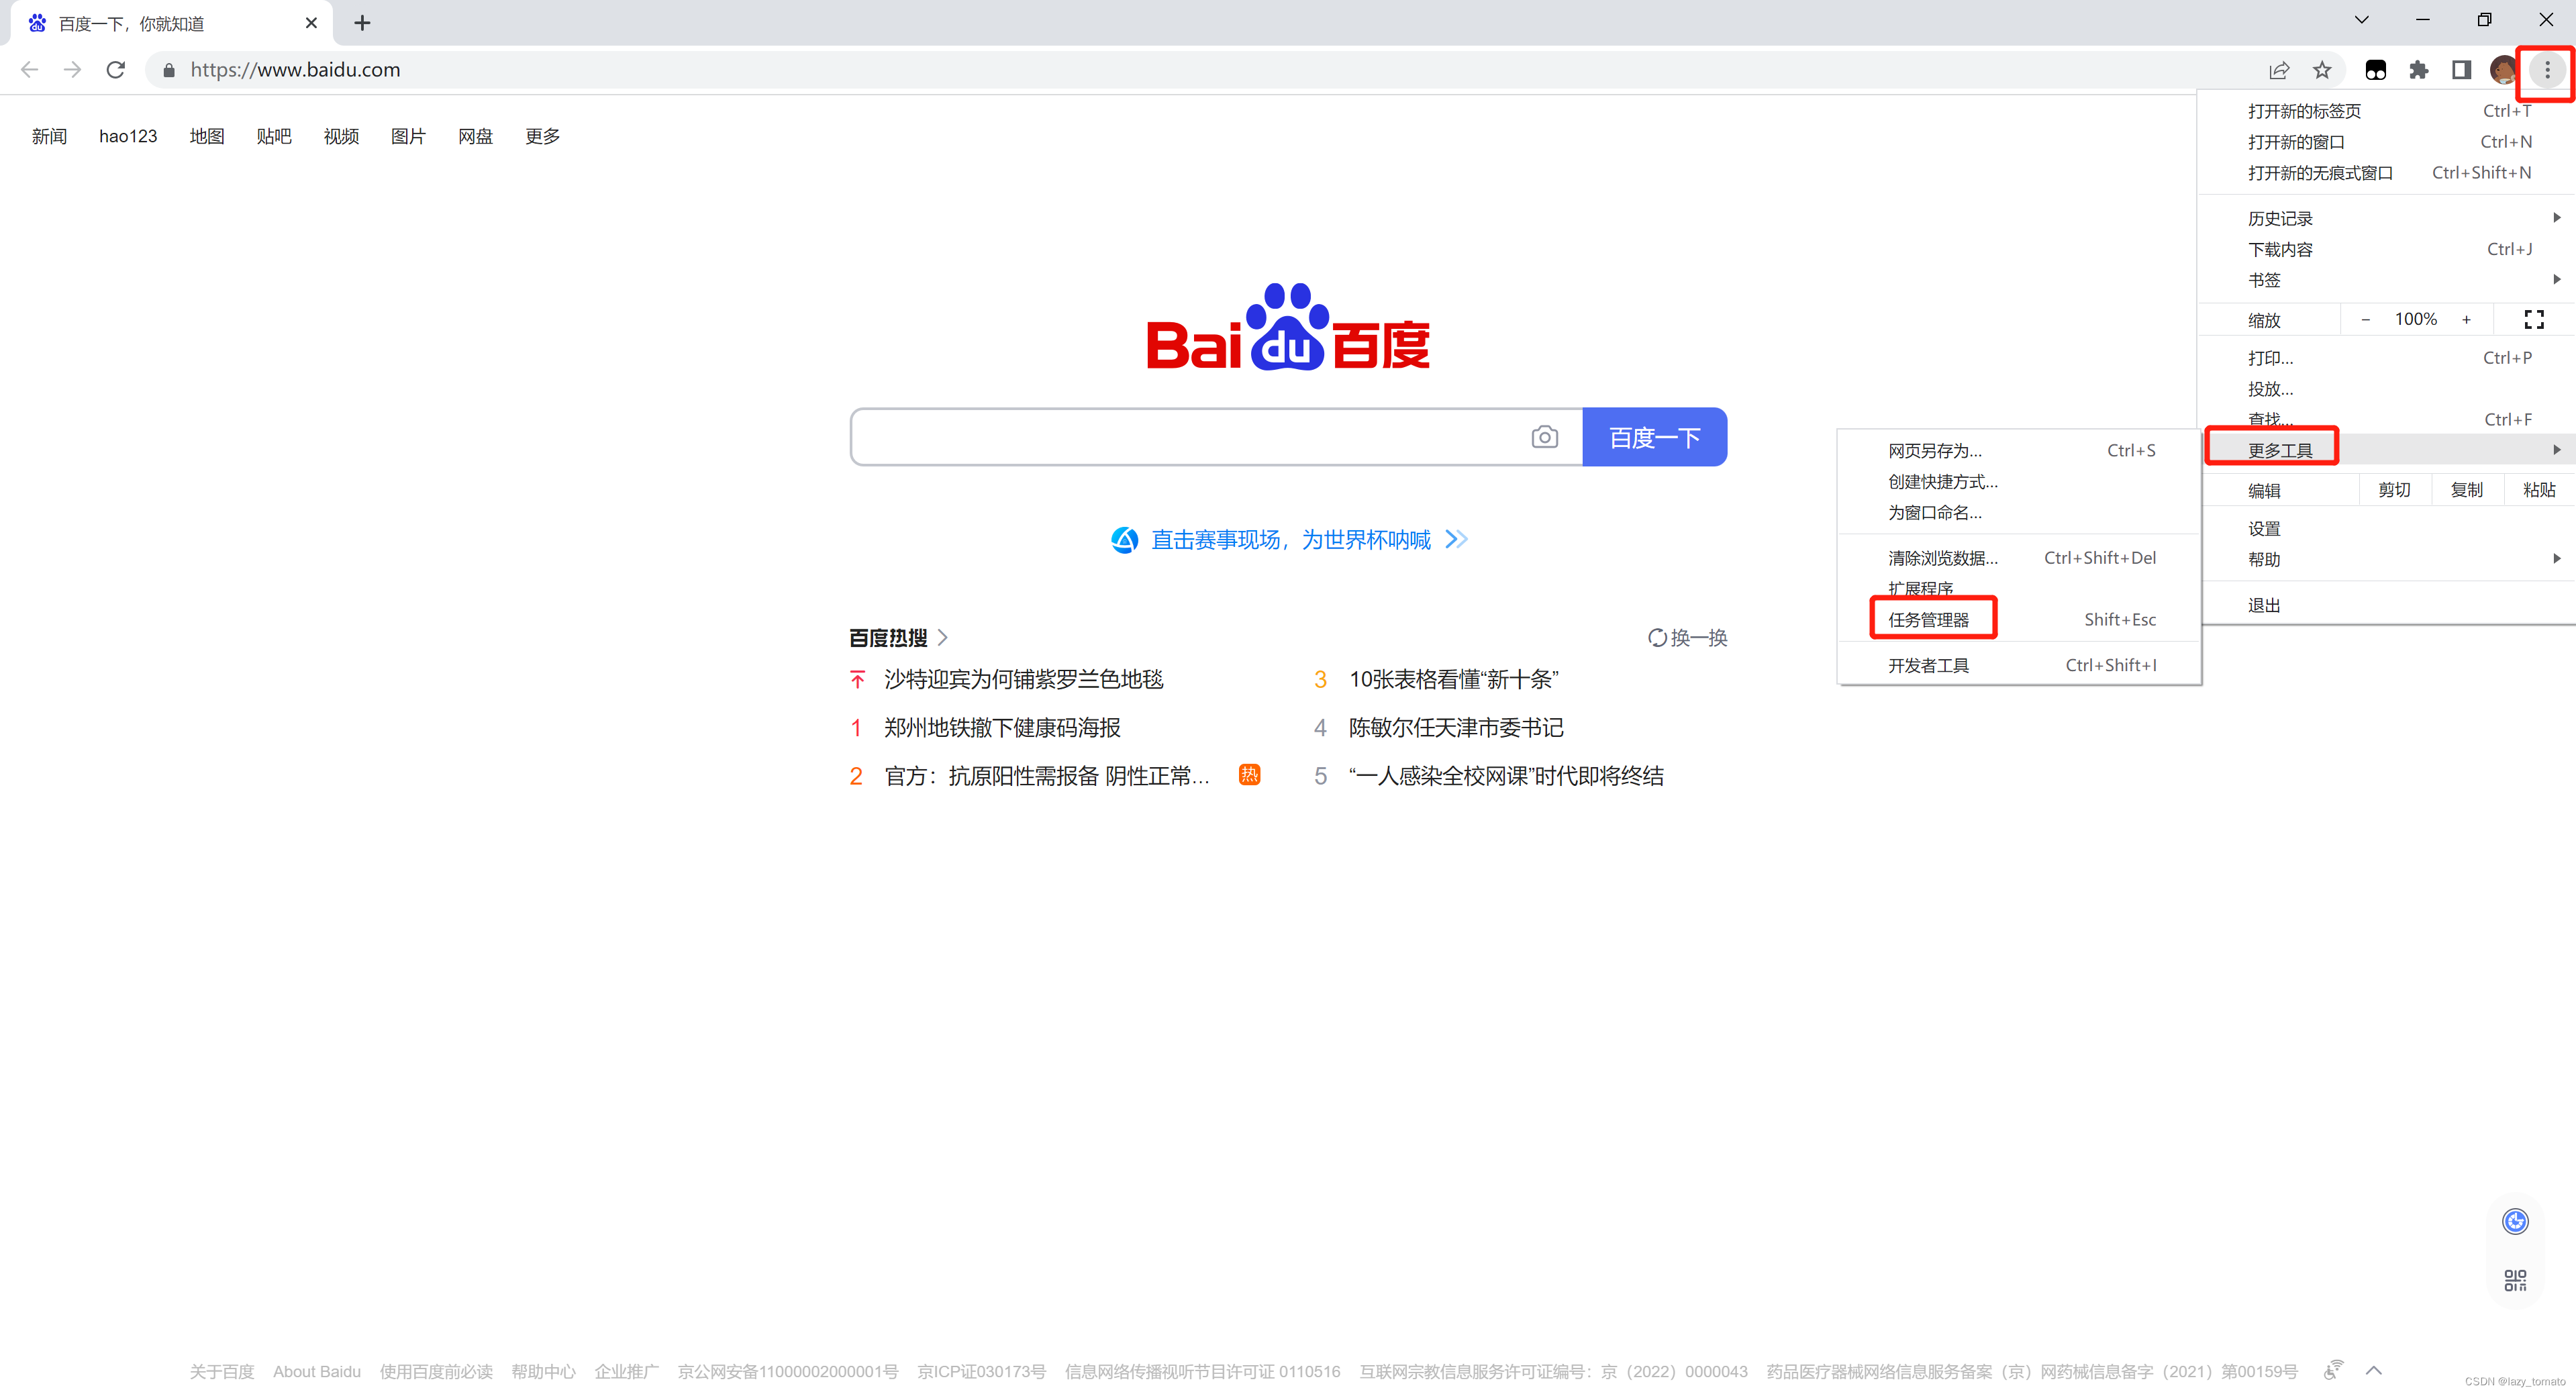Select 清除浏览数据... submenu item
This screenshot has width=2576, height=1394.
coord(2019,558)
